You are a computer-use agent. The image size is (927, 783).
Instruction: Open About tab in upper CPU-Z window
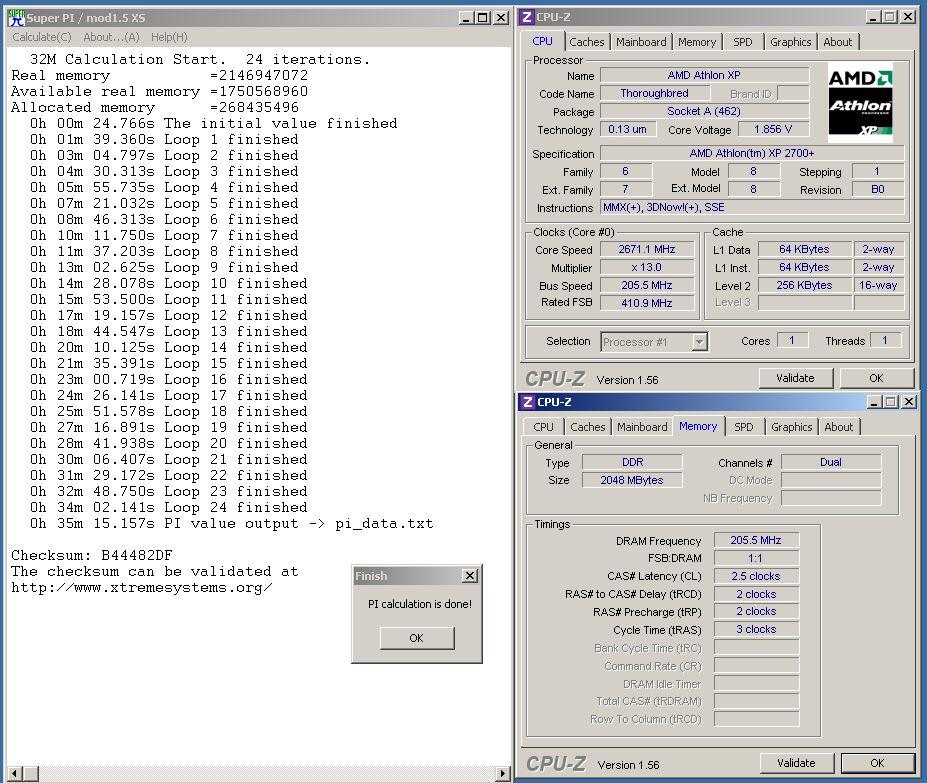click(x=838, y=42)
